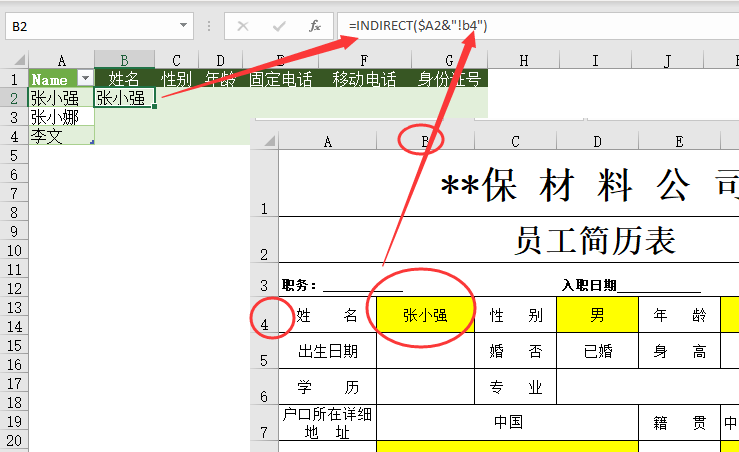Image resolution: width=739 pixels, height=452 pixels.
Task: Select row 20 header in the main sheet
Action: pyautogui.click(x=14, y=440)
